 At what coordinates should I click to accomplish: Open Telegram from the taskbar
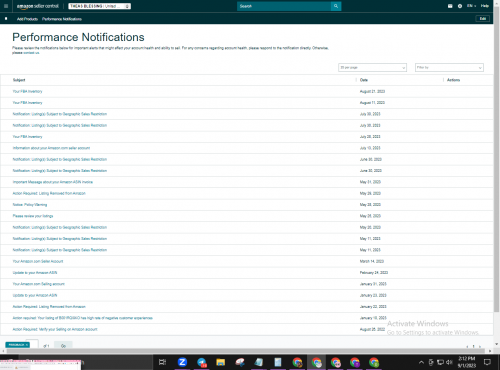coord(202,362)
